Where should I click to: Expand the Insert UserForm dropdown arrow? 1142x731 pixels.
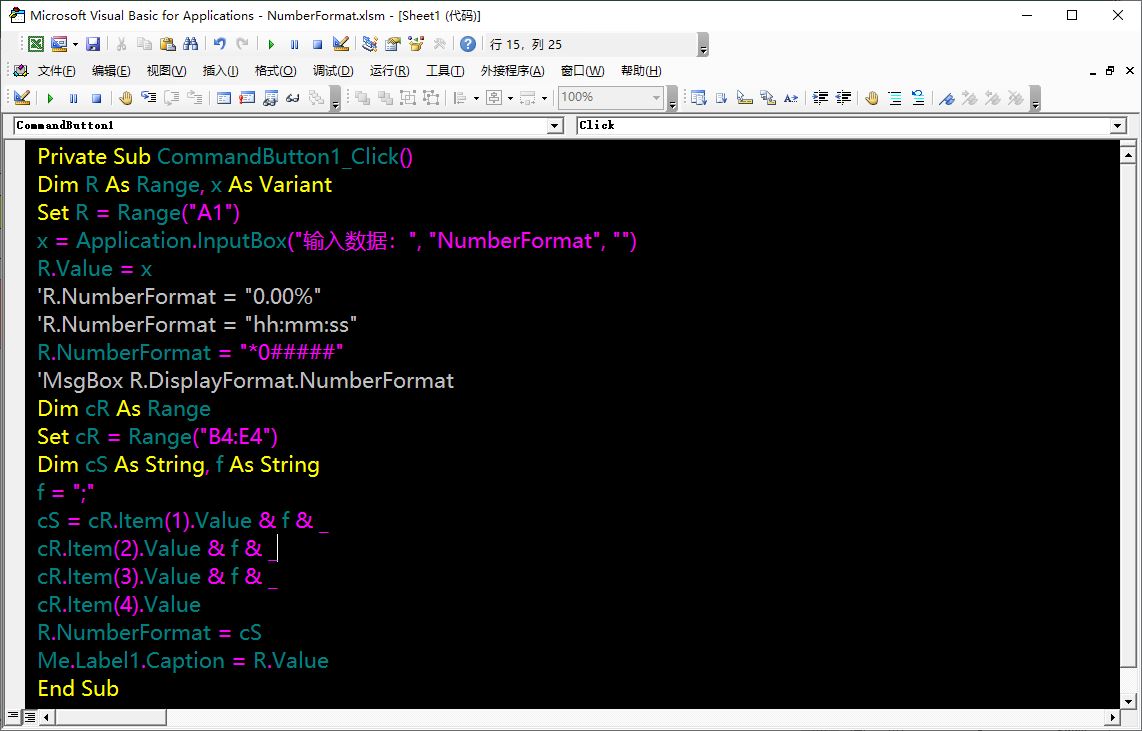(75, 44)
